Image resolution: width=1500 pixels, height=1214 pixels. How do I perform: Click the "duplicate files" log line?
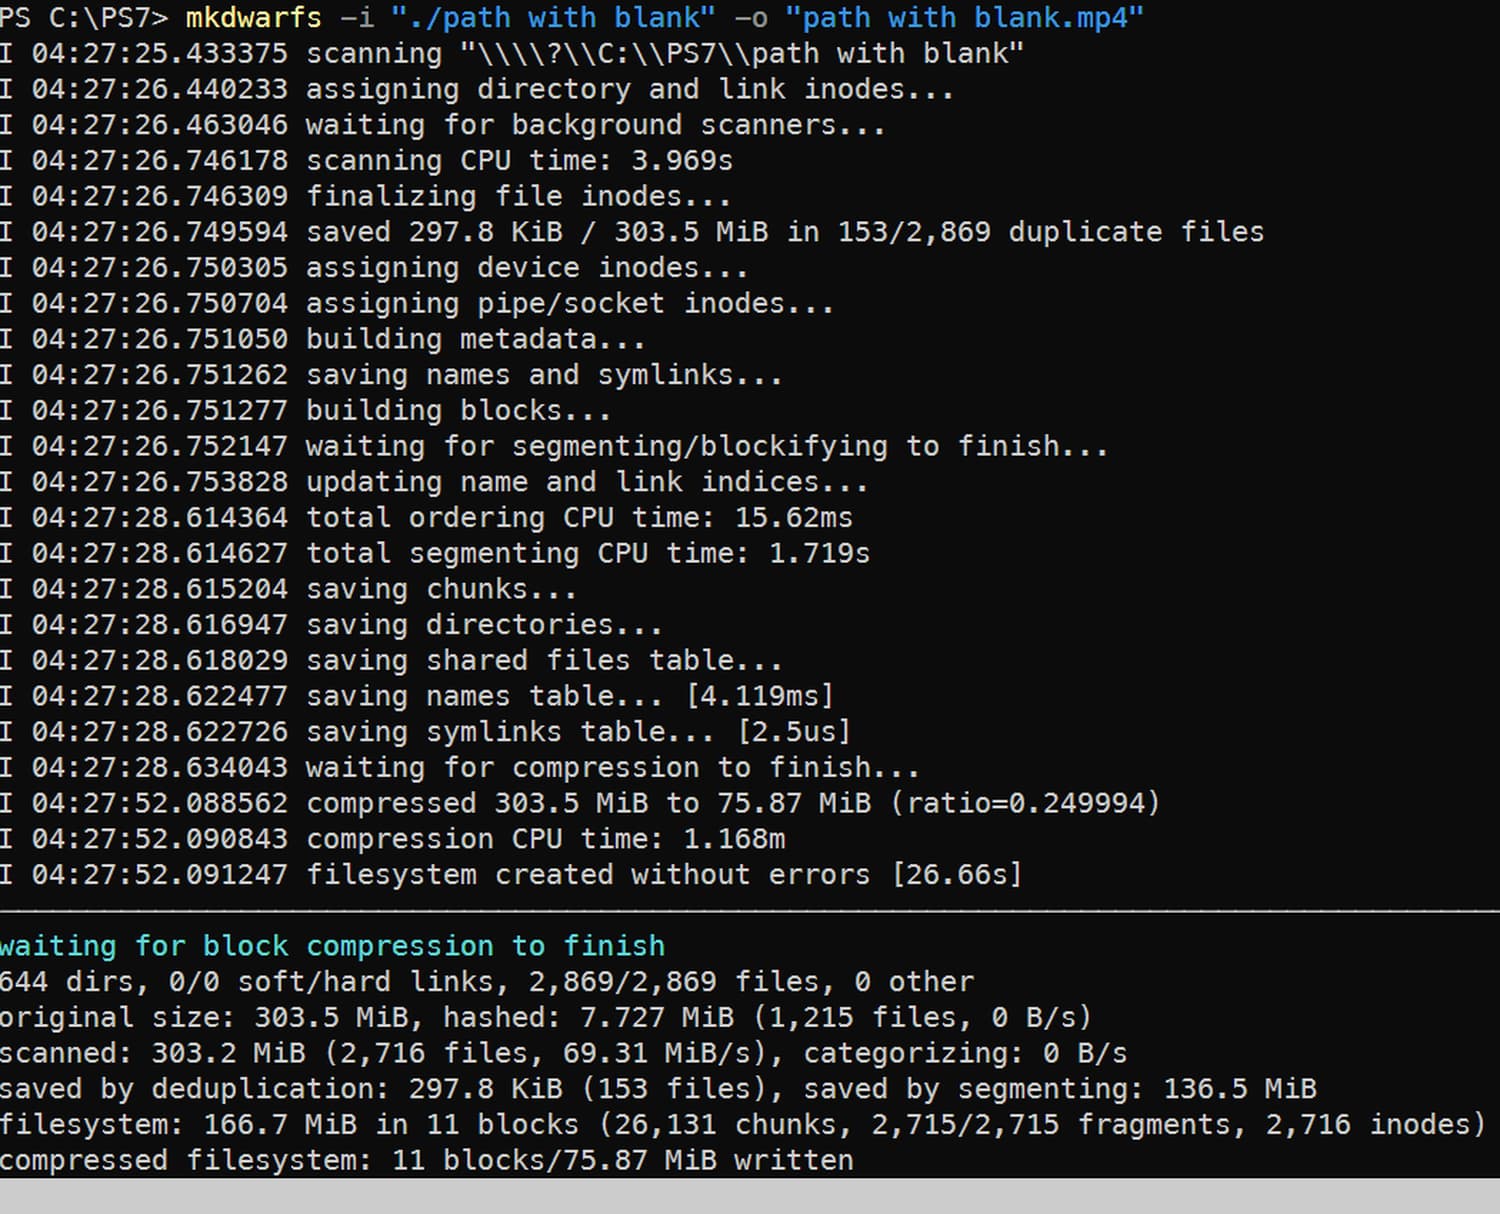[784, 232]
